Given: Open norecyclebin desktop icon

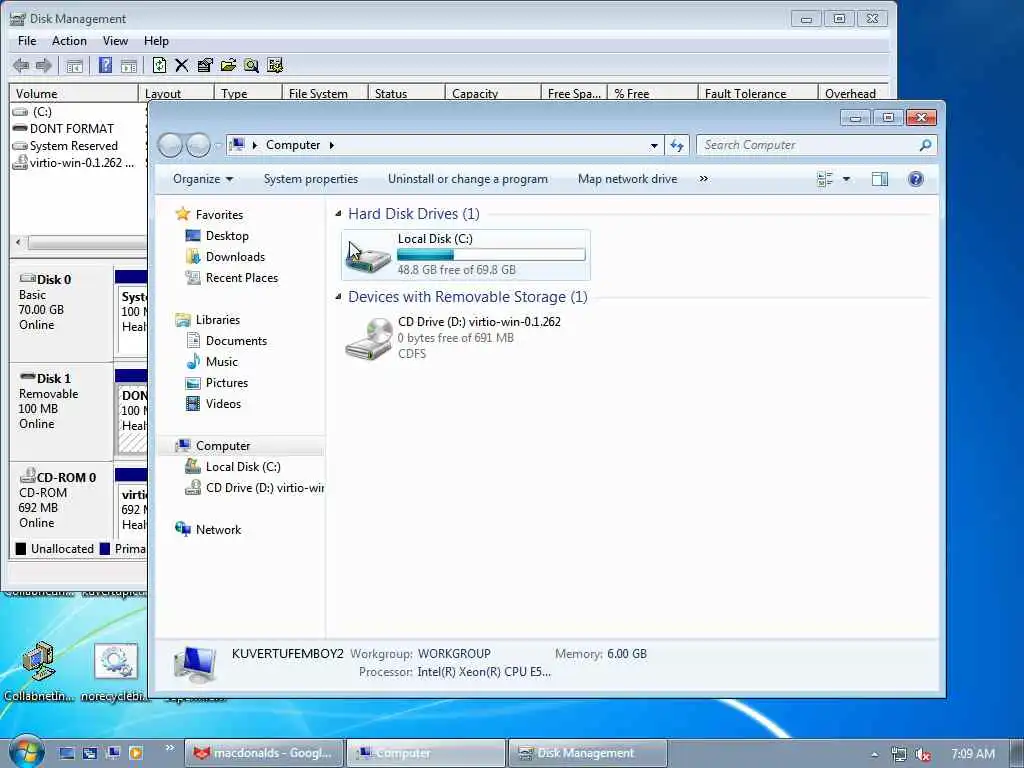Looking at the screenshot, I should coord(116,661).
